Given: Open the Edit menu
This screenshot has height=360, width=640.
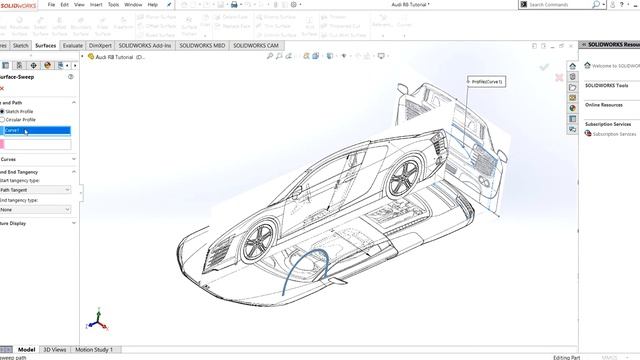Looking at the screenshot, I should (x=64, y=5).
